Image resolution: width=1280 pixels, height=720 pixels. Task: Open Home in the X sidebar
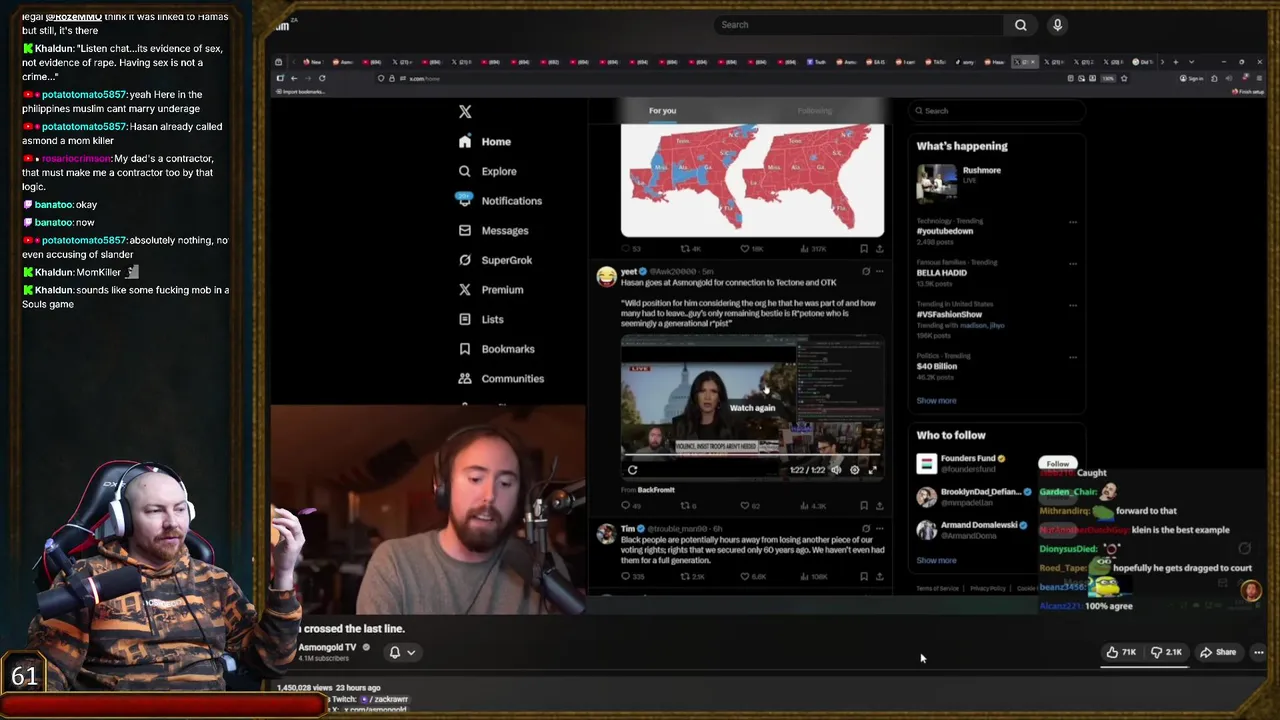click(x=485, y=142)
